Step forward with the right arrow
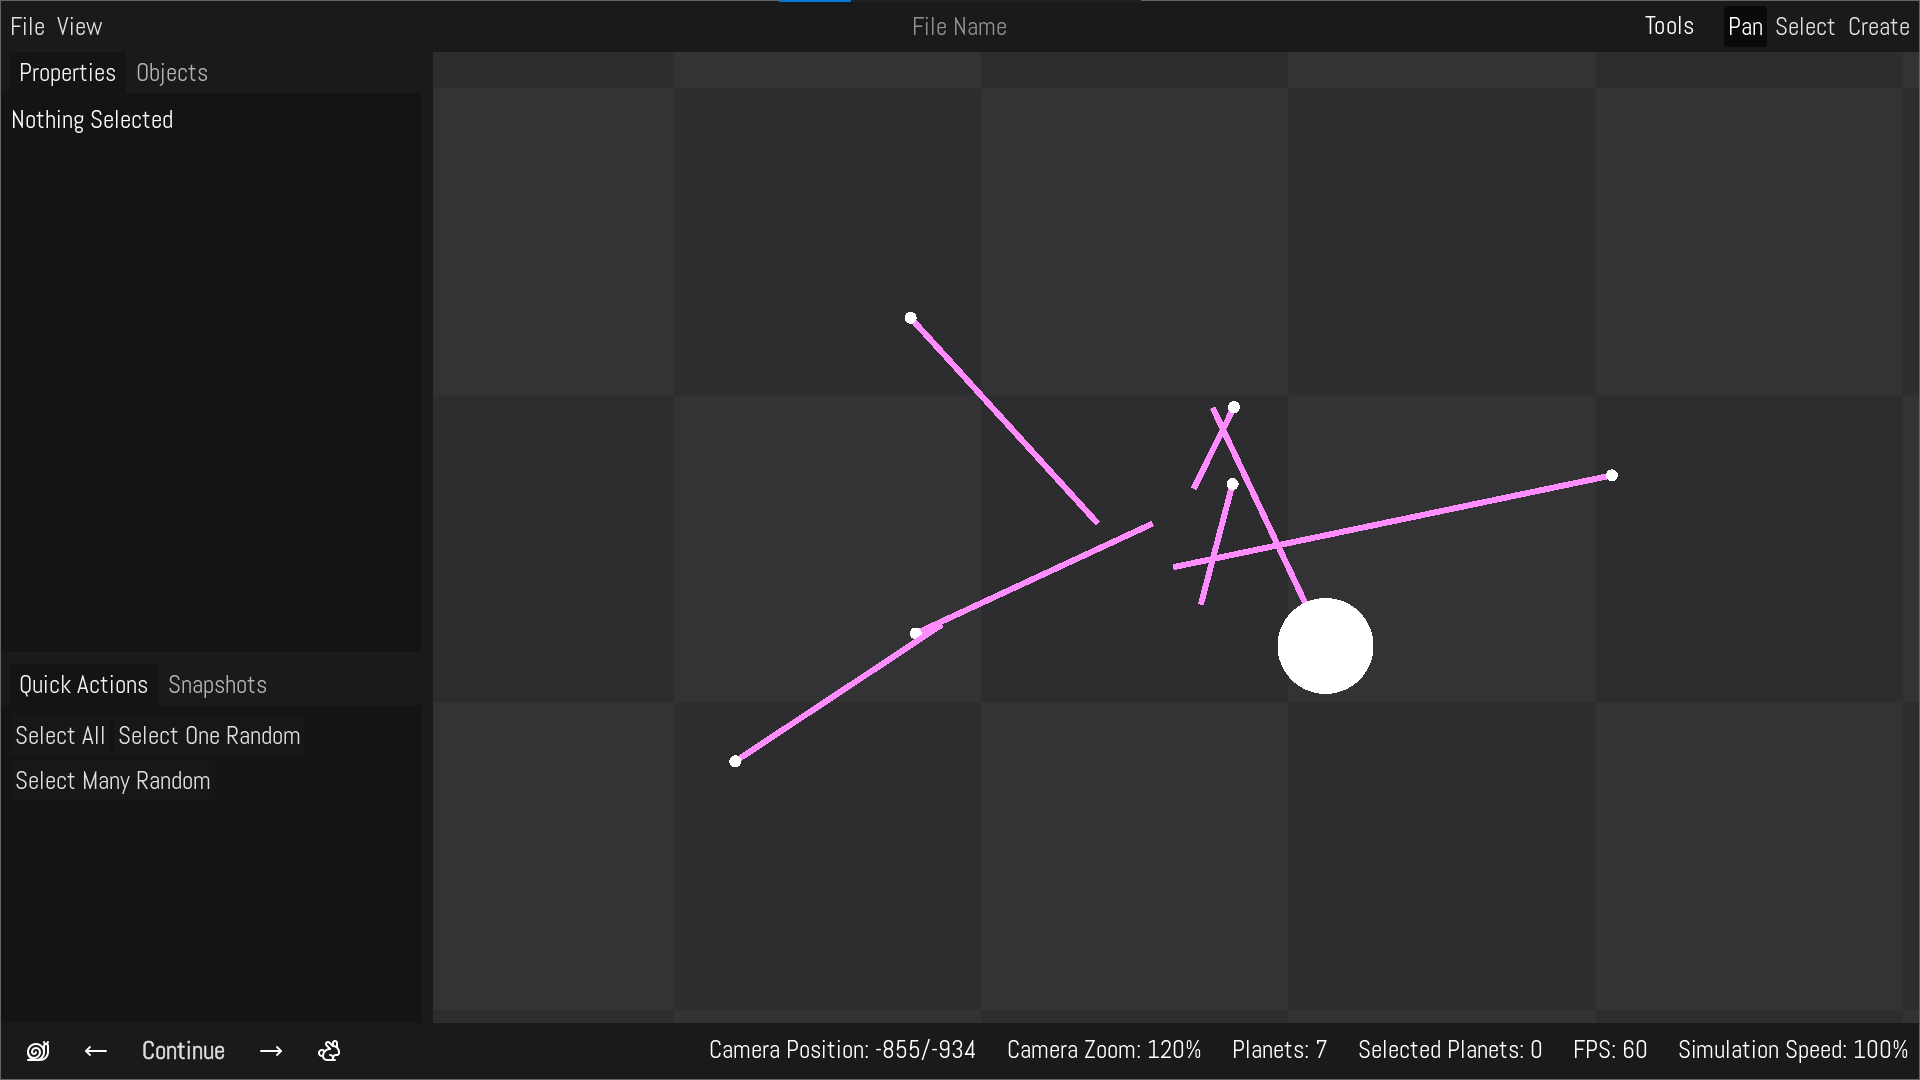 pos(271,1051)
